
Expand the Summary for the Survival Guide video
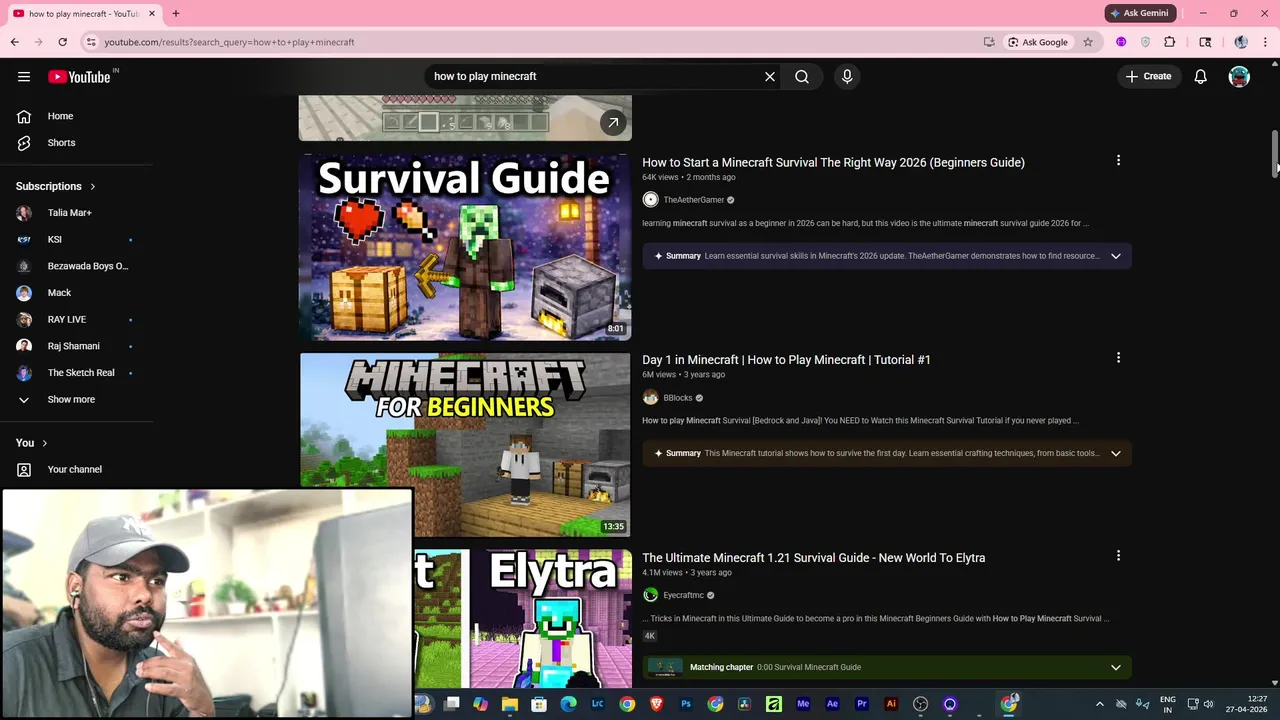click(x=1116, y=256)
